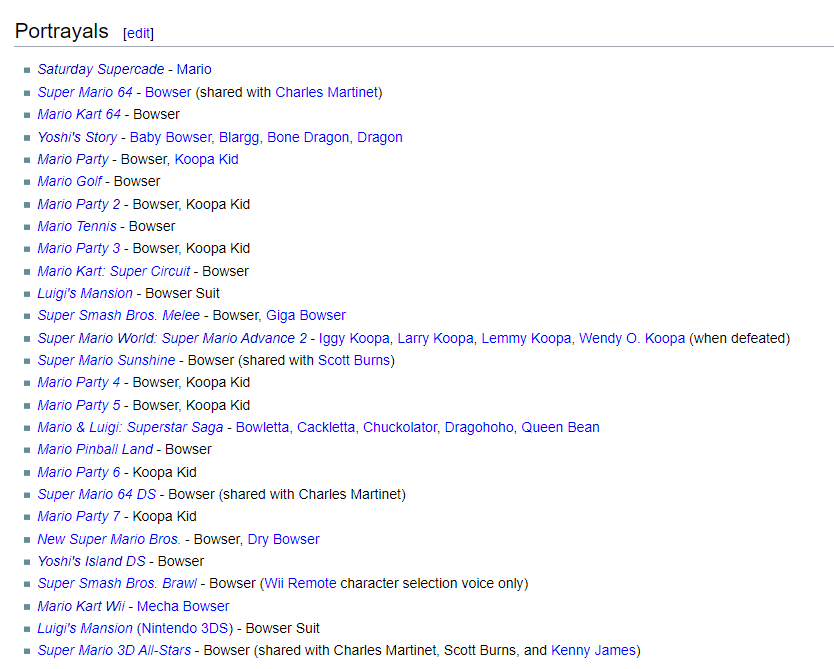The height and width of the screenshot is (669, 834).
Task: Select the Lemmy Koopa link
Action: 527,338
